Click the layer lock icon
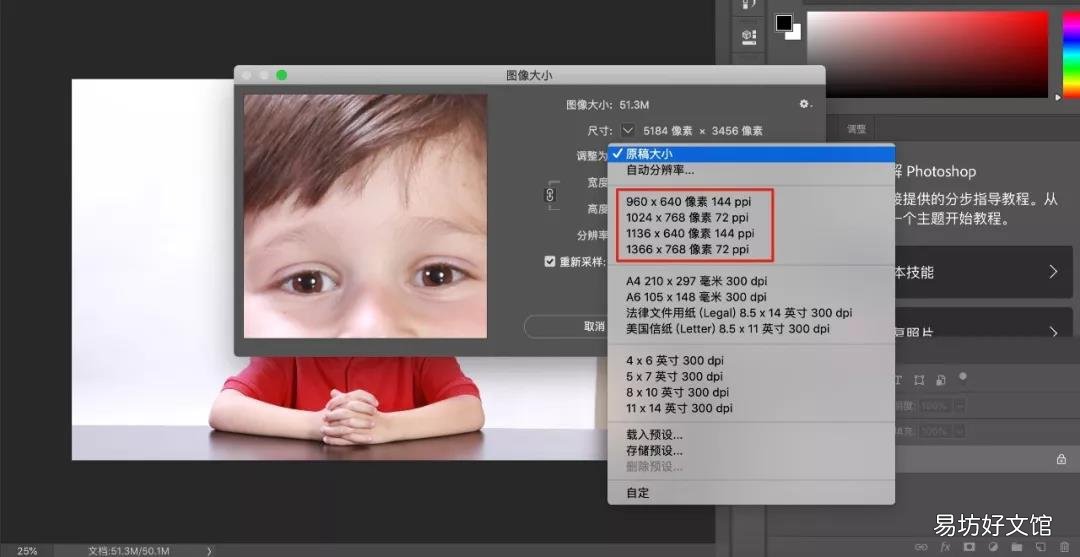This screenshot has width=1080, height=557. (1061, 459)
